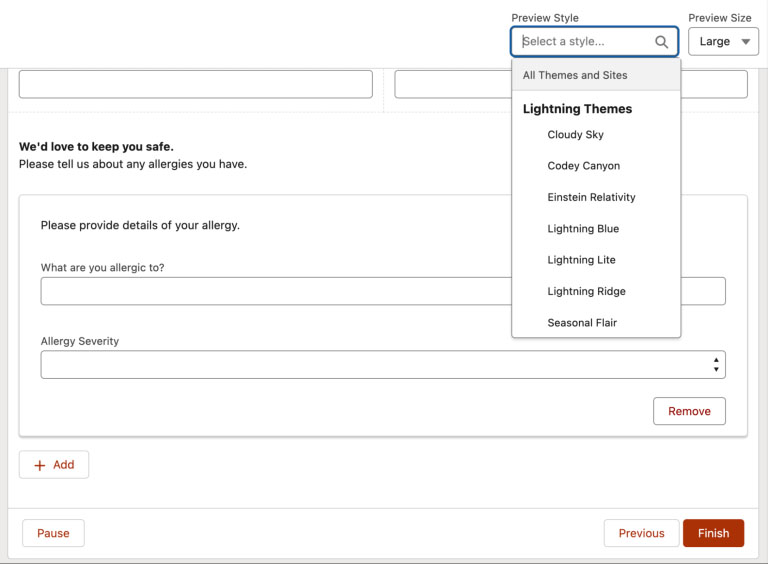Click the Finish button
This screenshot has height=564, width=768.
713,533
